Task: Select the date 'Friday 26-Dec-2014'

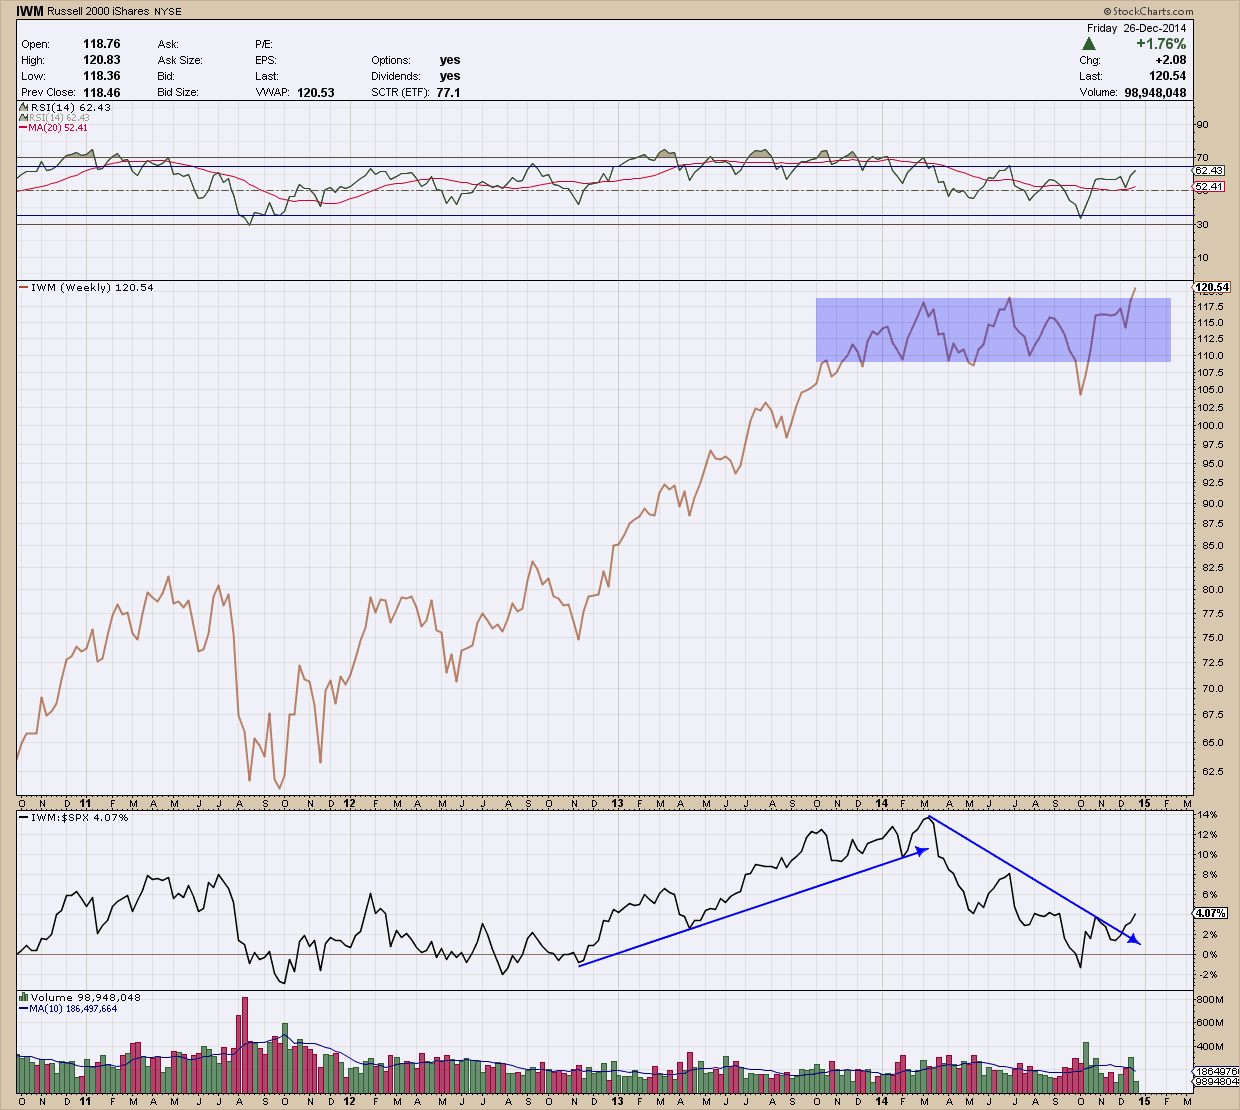Action: point(1136,28)
